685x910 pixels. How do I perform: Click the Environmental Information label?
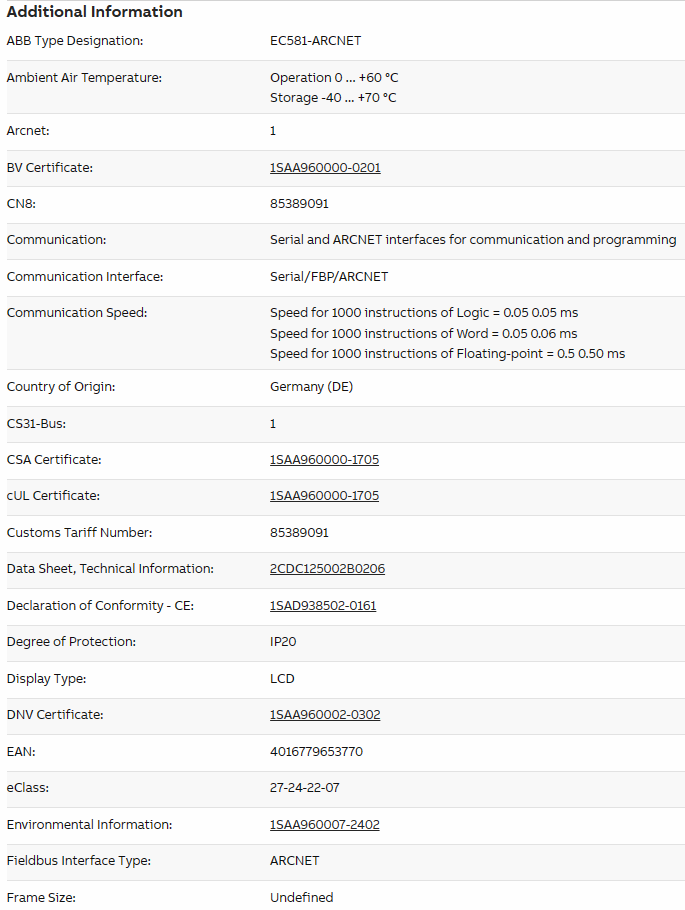click(x=89, y=825)
